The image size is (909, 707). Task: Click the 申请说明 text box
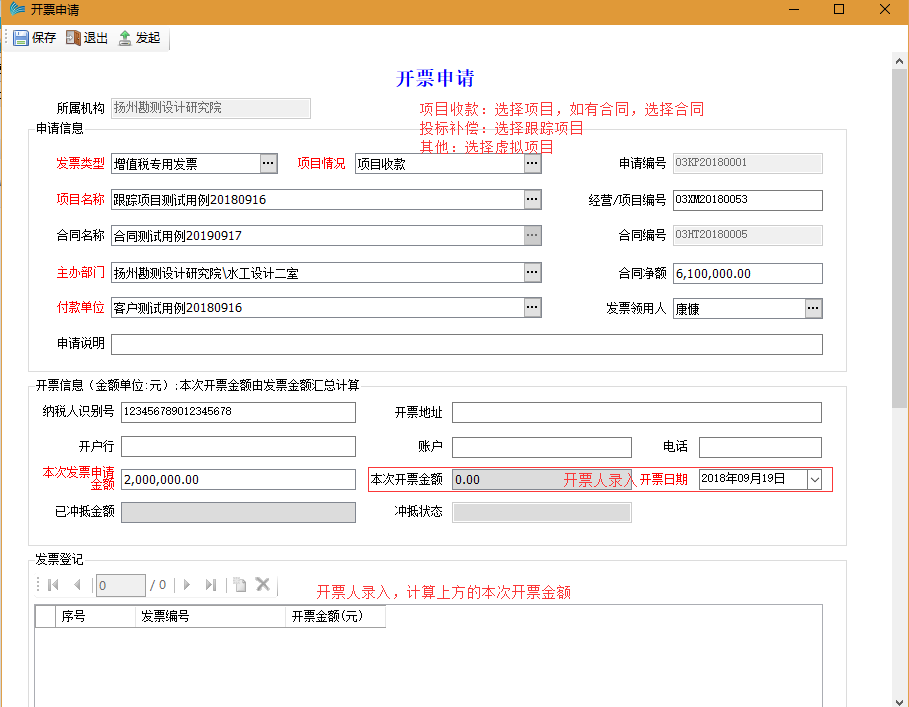coord(467,344)
